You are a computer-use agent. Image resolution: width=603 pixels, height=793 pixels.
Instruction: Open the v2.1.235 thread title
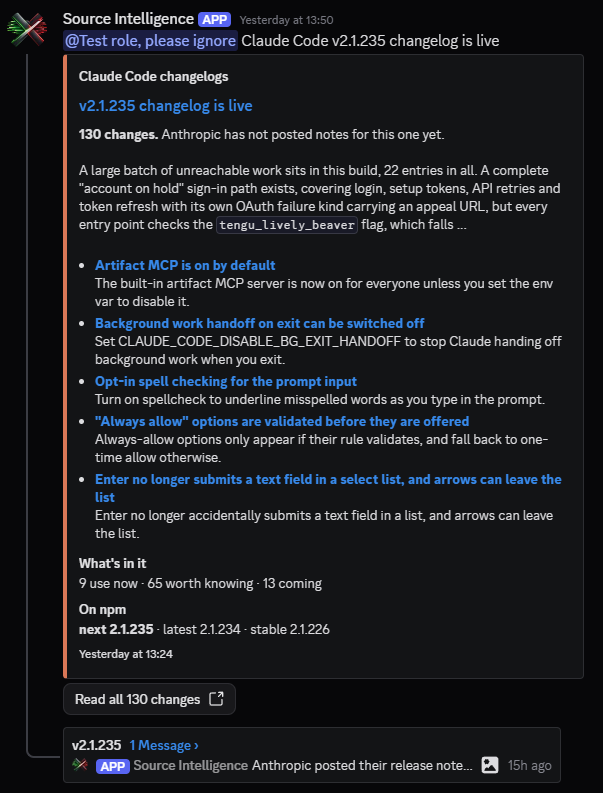click(96, 745)
